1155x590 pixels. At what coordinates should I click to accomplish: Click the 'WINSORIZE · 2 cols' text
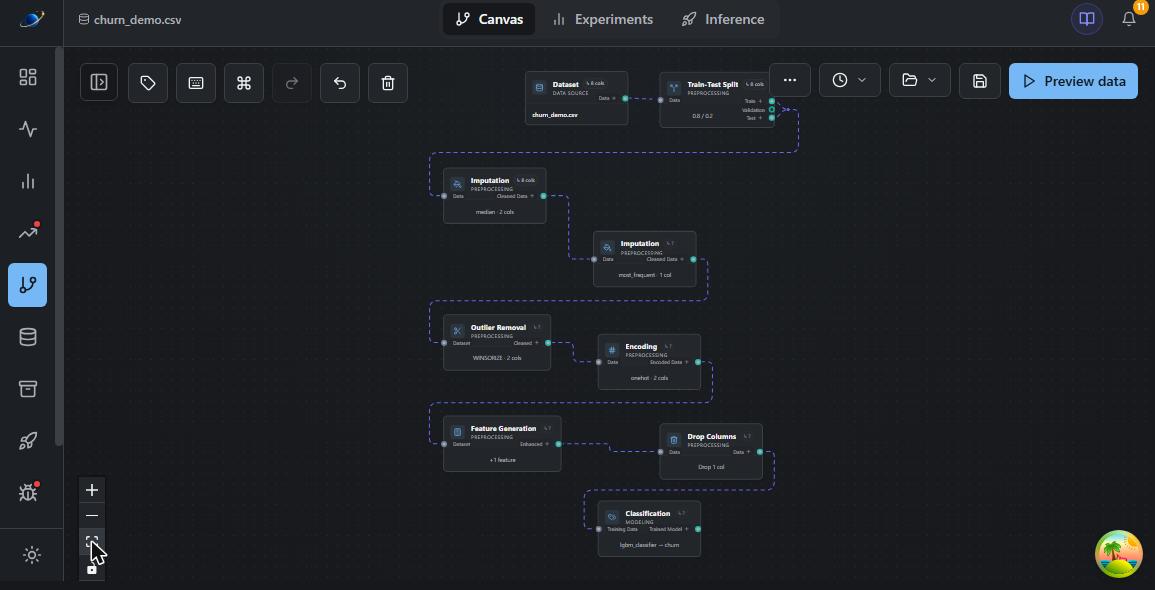tap(496, 358)
